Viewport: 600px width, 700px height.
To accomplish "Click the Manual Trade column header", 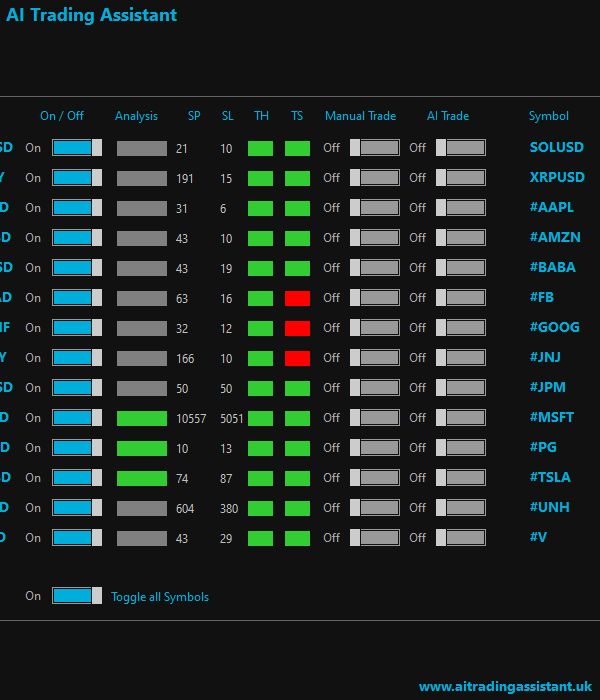I will (x=360, y=116).
